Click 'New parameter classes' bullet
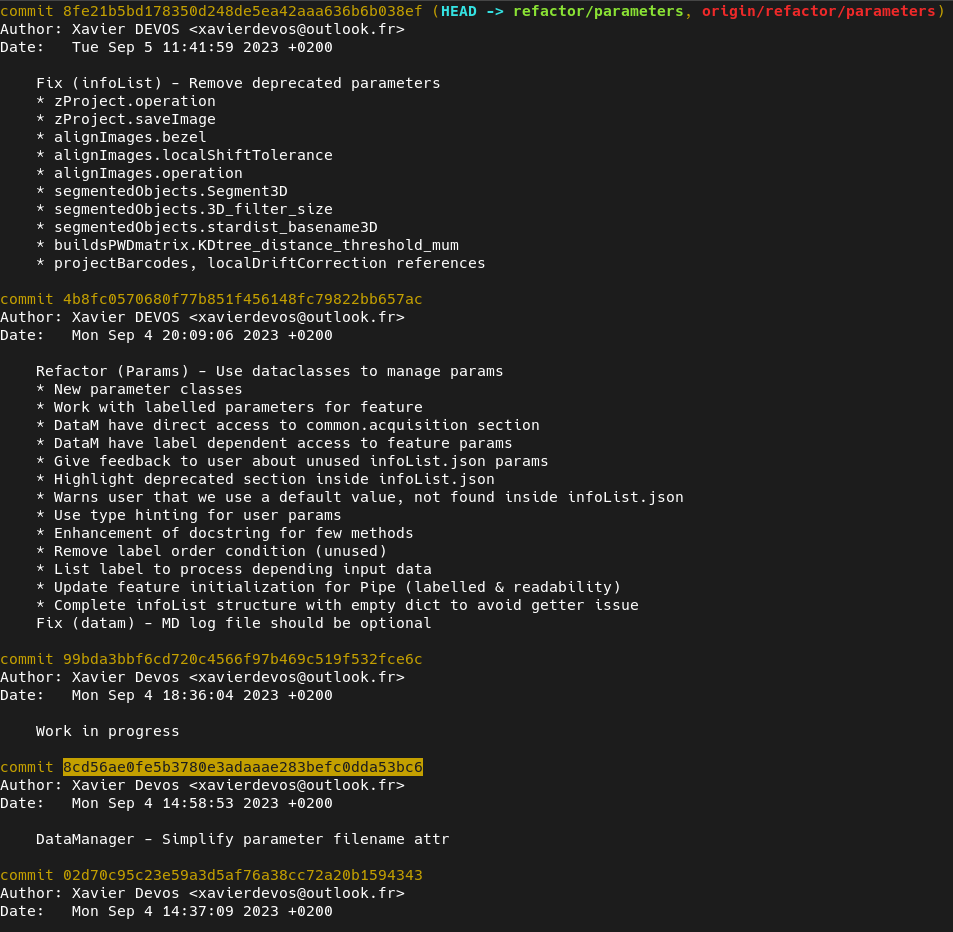Viewport: 953px width, 932px height. click(x=139, y=389)
